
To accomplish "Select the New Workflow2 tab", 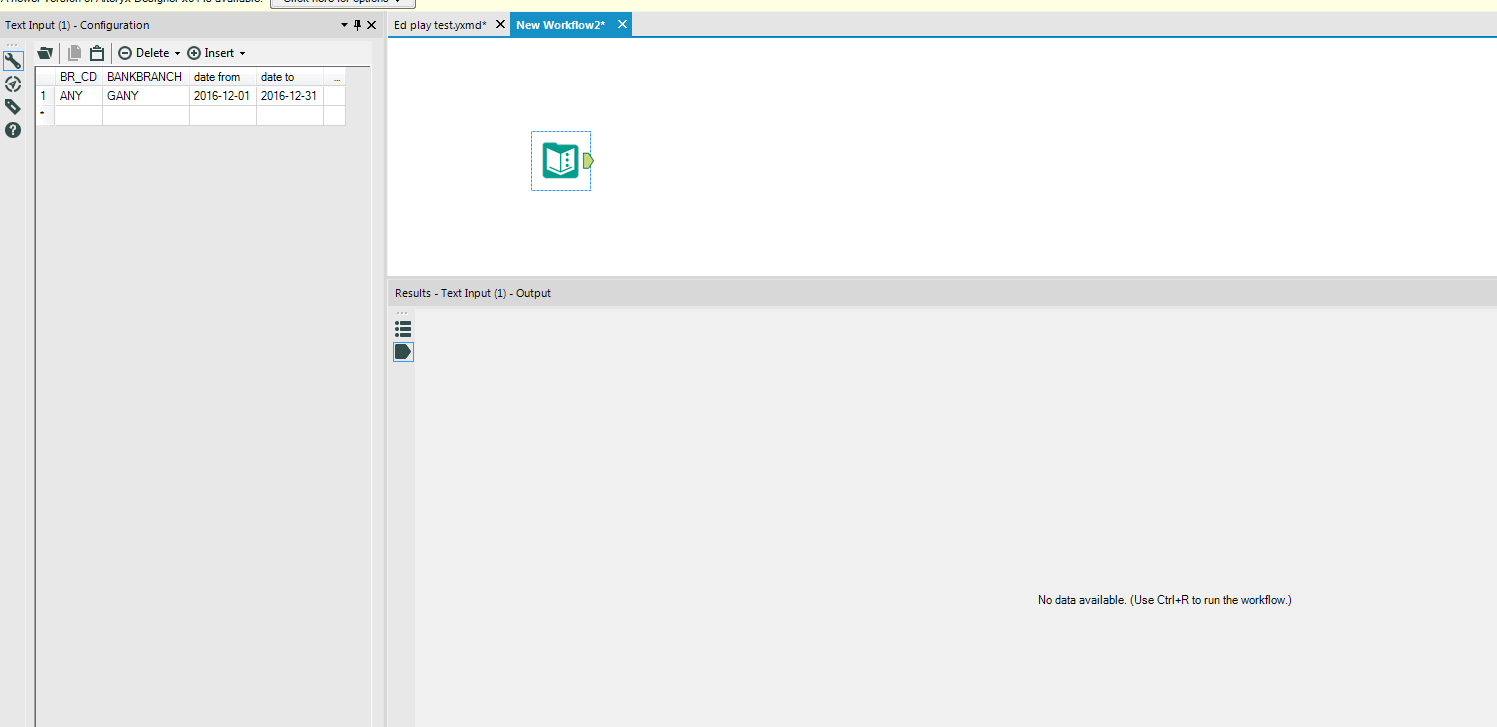I will pyautogui.click(x=562, y=23).
